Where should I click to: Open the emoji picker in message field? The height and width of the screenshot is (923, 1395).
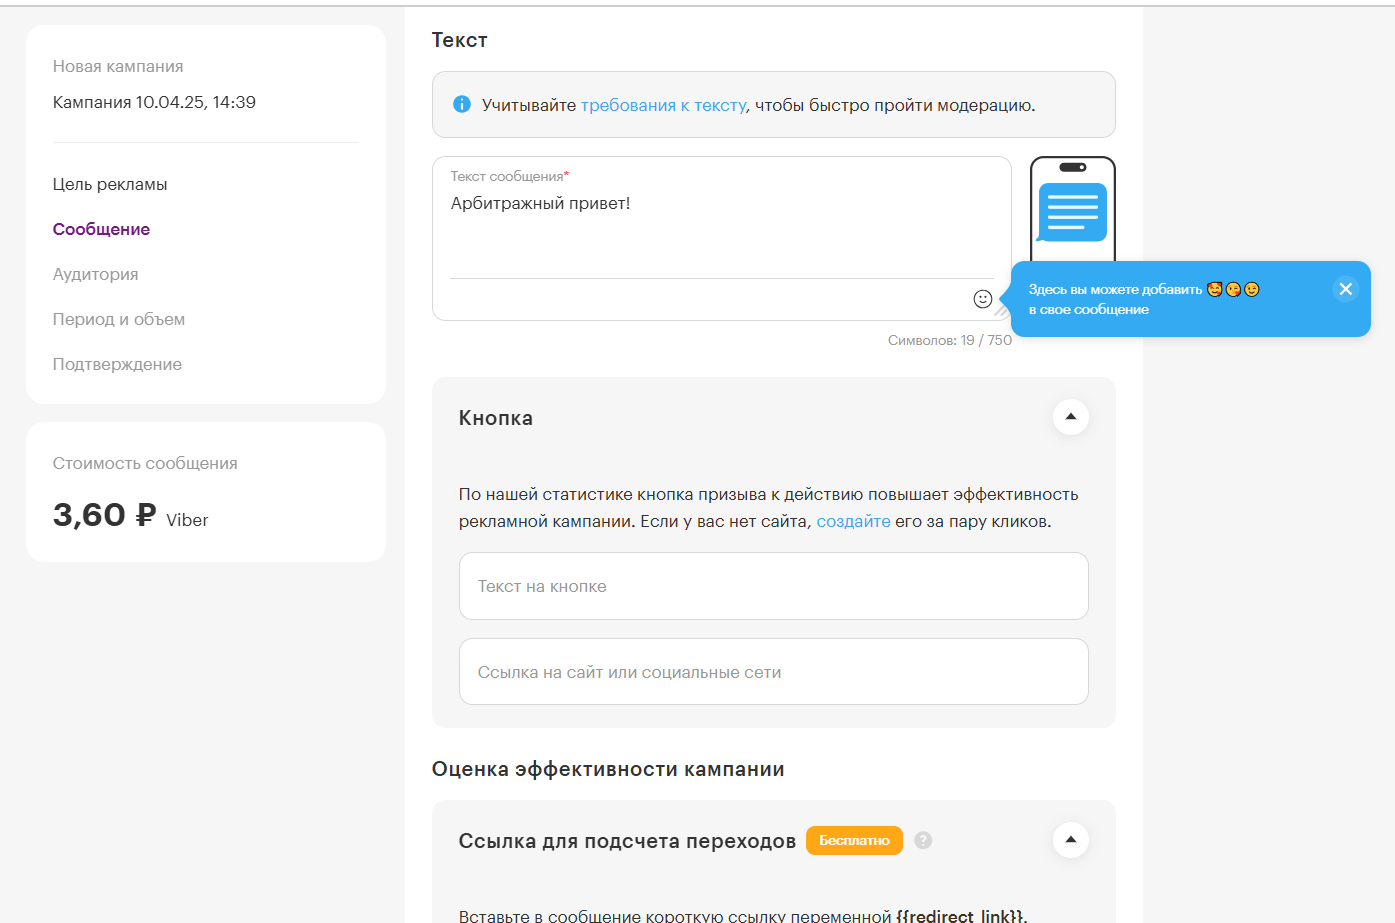click(x=983, y=299)
